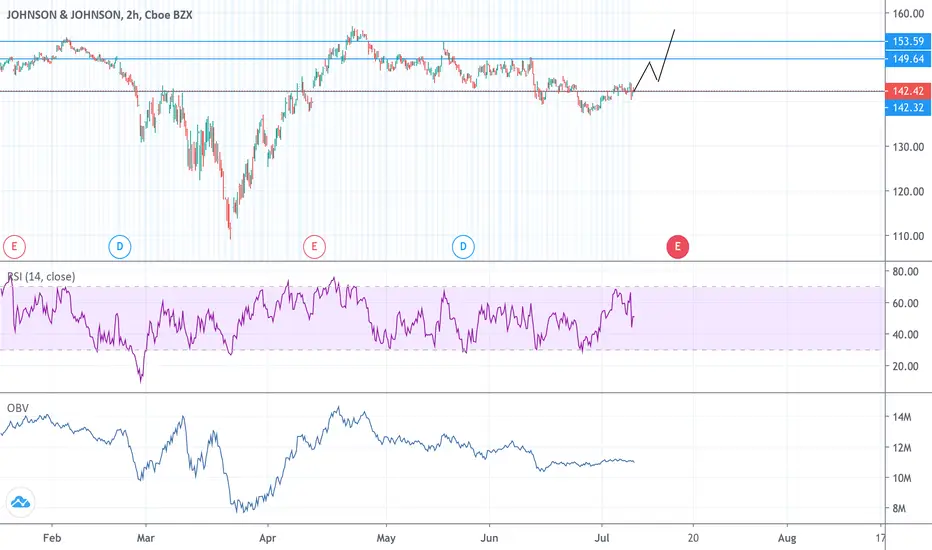The height and width of the screenshot is (550, 932).
Task: Click the May date on time axis
Action: click(386, 538)
